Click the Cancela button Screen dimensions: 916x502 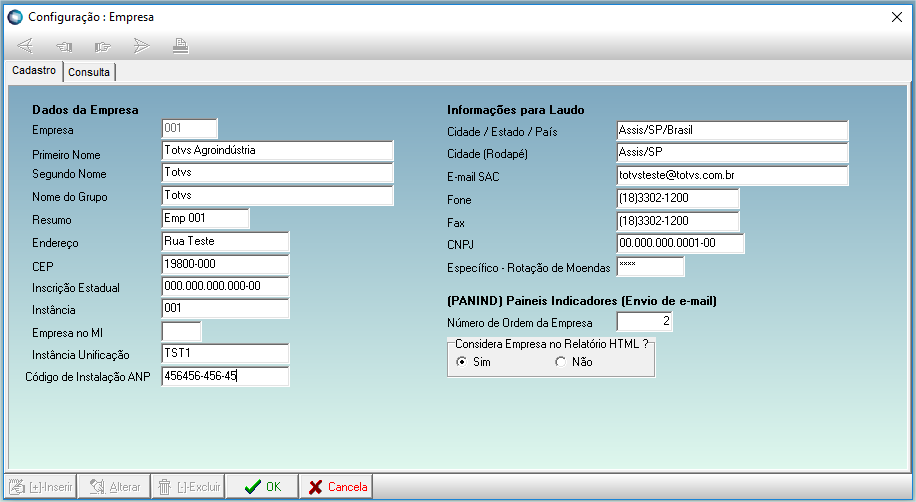coord(336,487)
